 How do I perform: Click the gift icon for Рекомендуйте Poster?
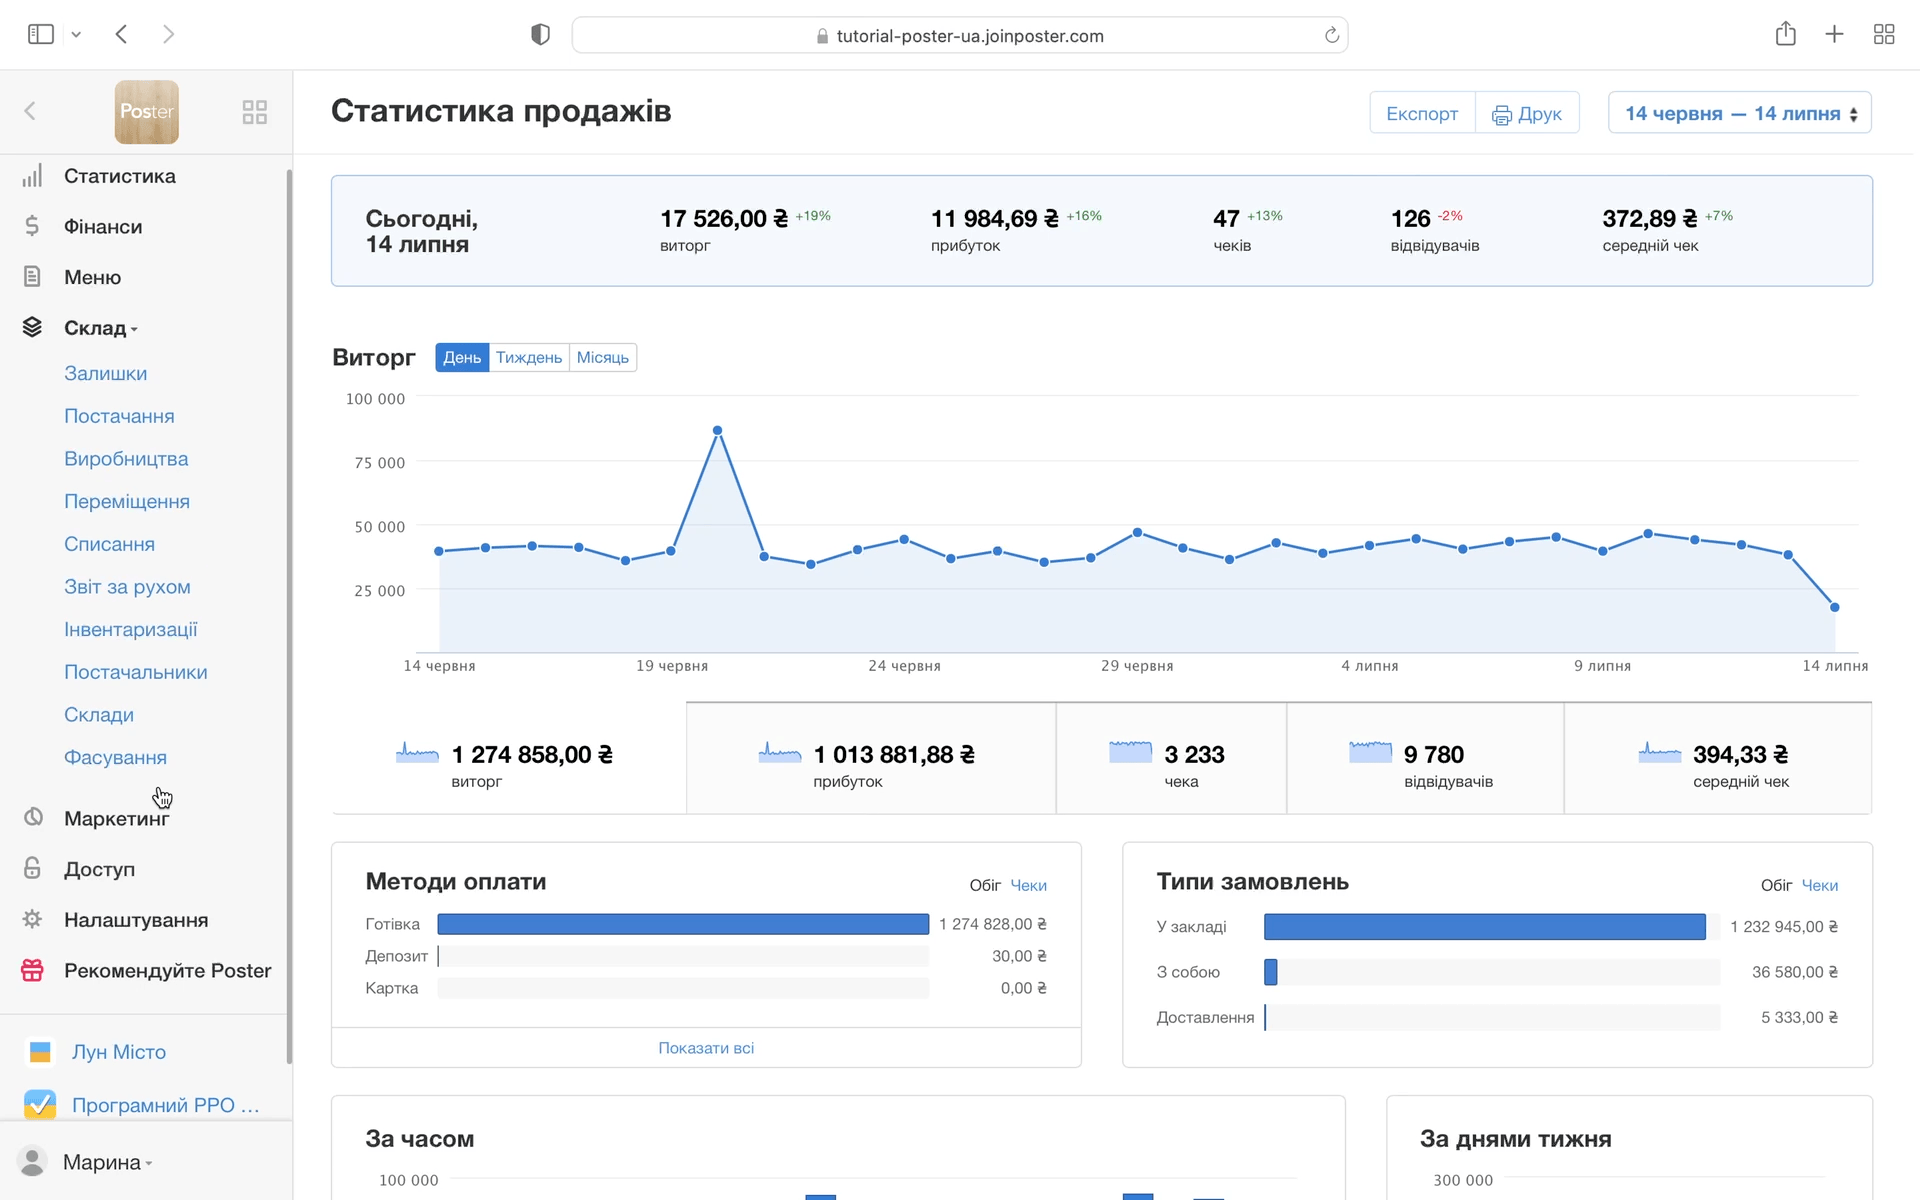(x=32, y=970)
